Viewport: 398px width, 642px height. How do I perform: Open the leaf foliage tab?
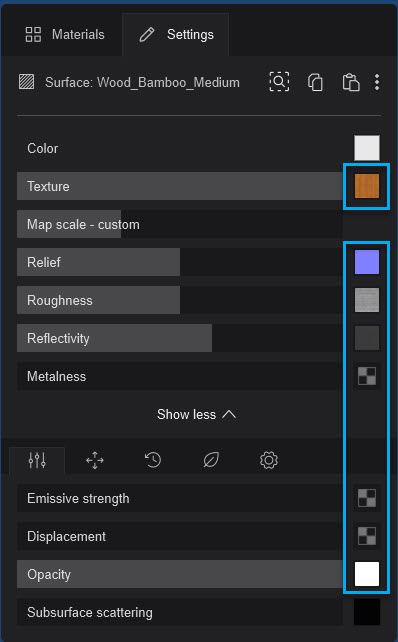tap(211, 461)
